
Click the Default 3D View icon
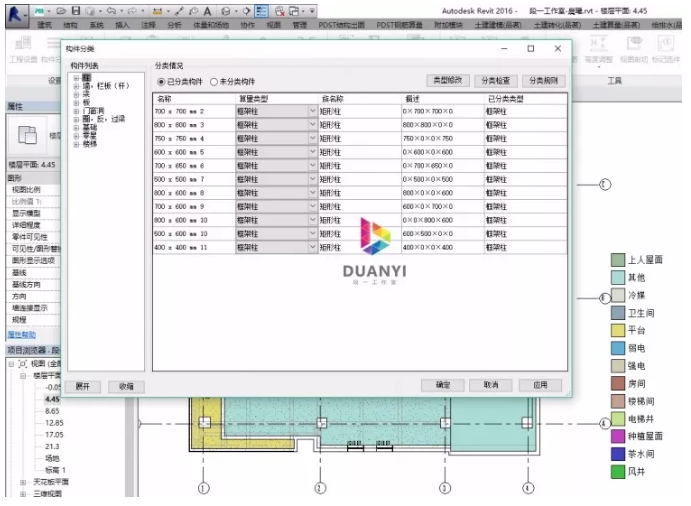pos(226,11)
